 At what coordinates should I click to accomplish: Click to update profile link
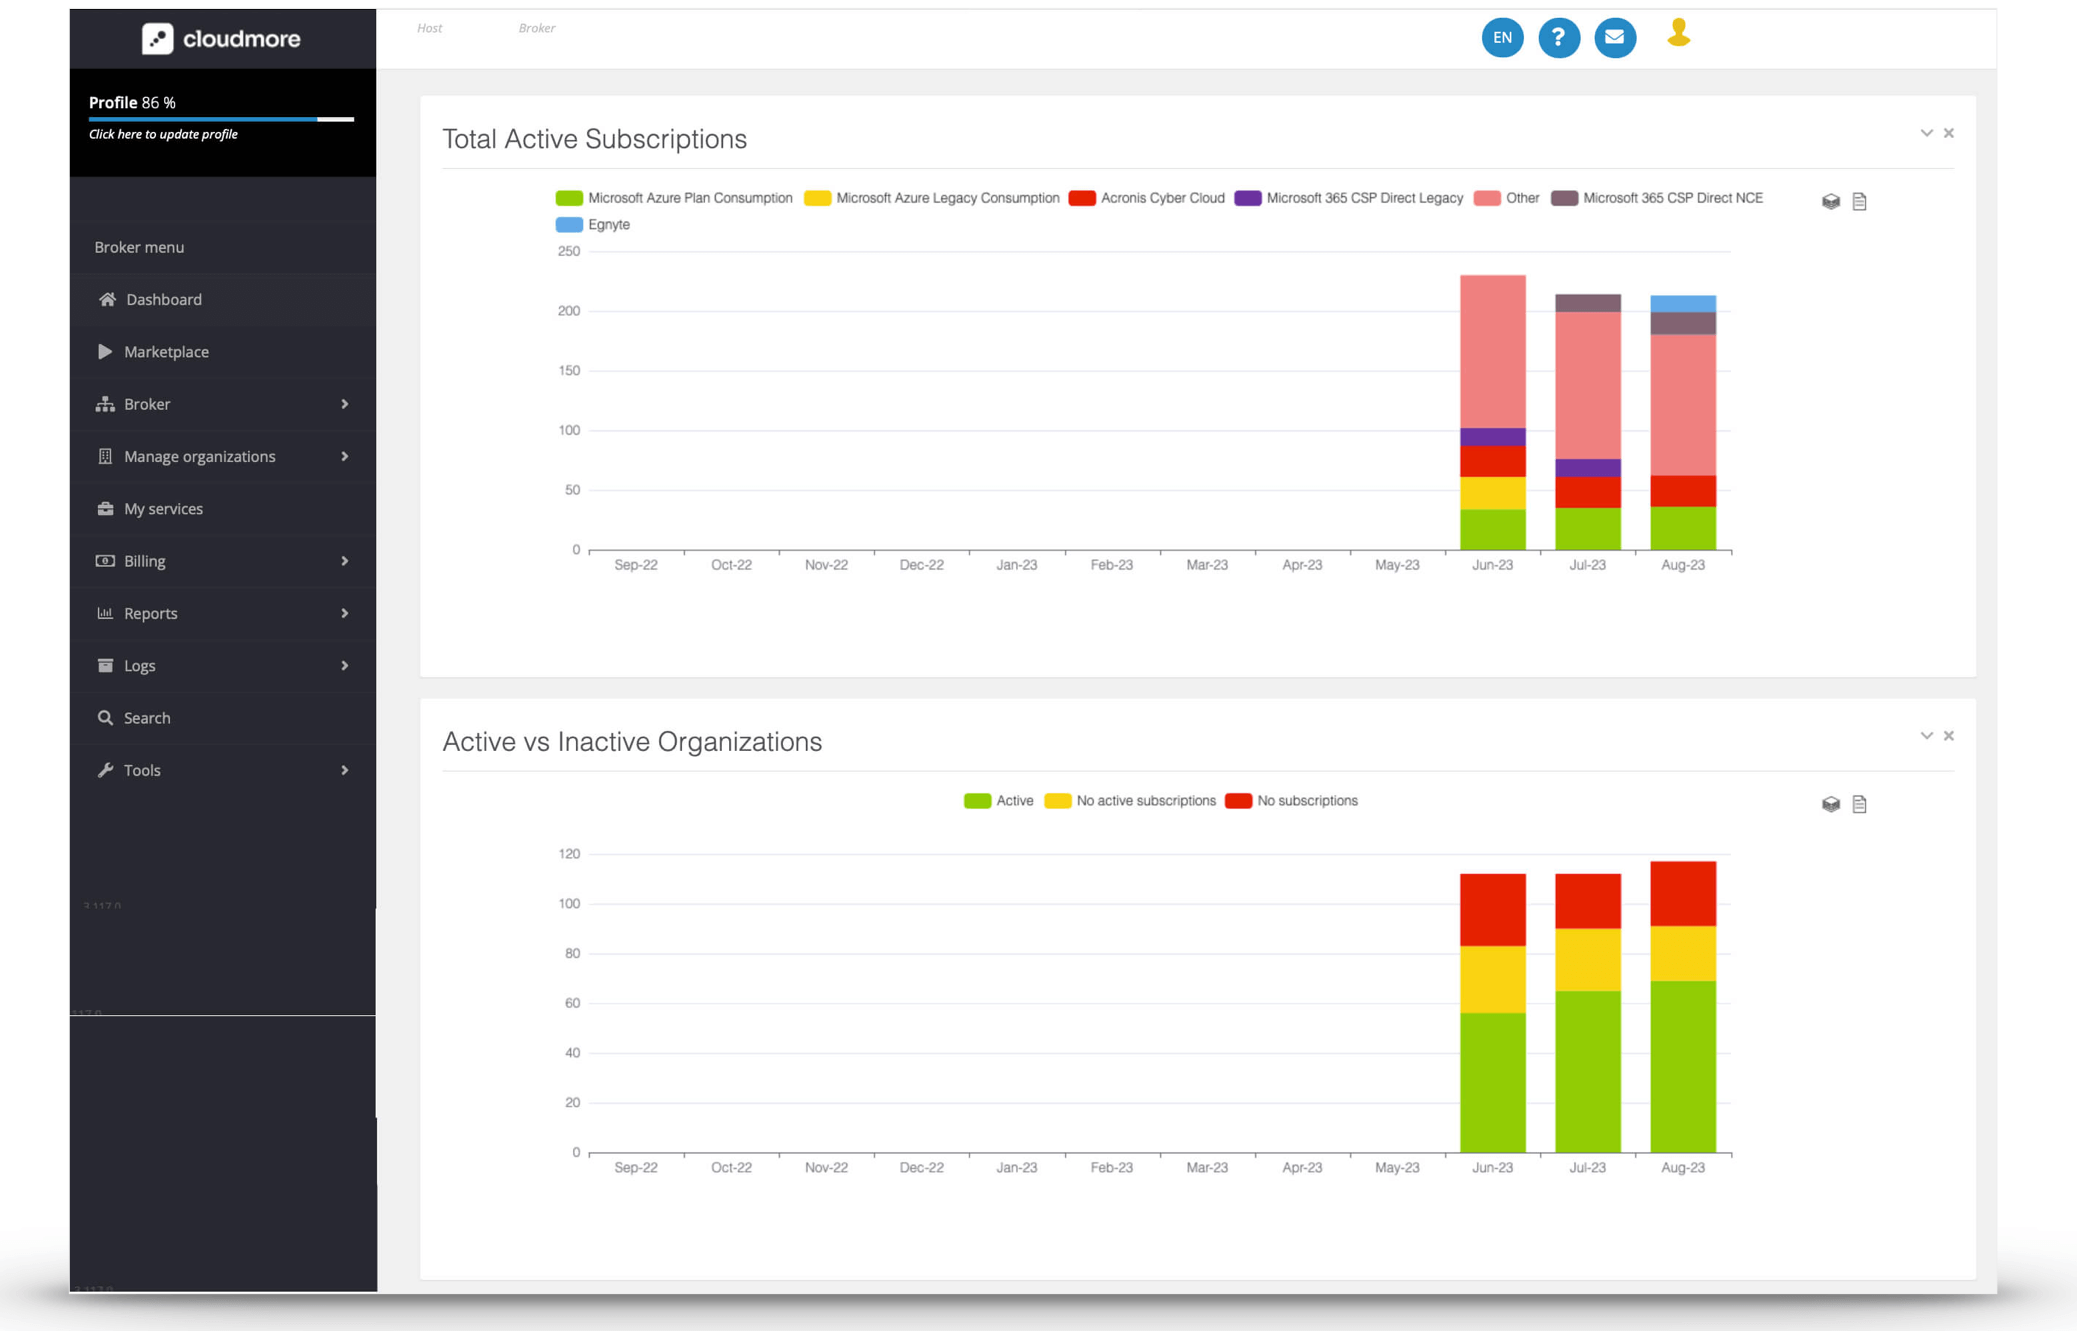click(163, 135)
